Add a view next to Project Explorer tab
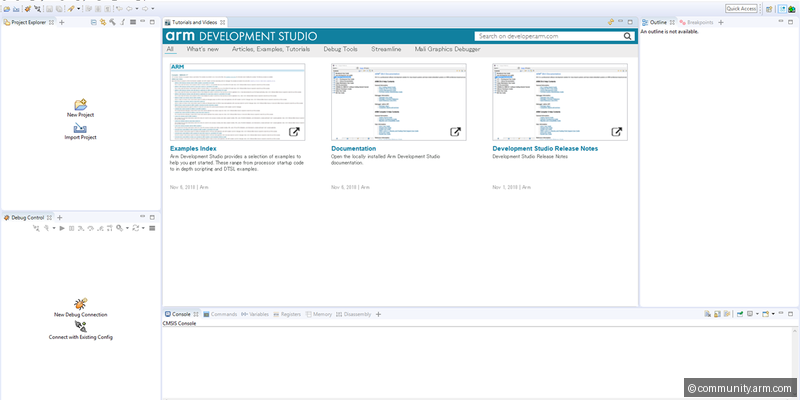Viewport: 800px width, 400px height. (x=62, y=22)
